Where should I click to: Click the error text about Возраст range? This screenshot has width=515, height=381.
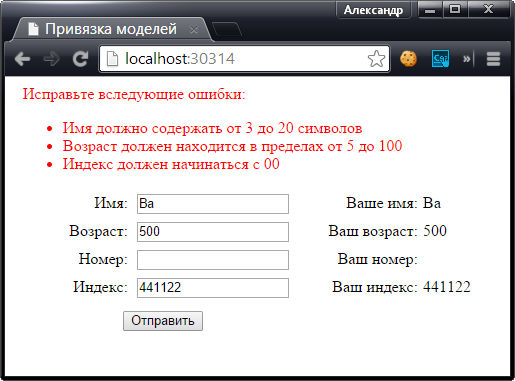[x=232, y=146]
